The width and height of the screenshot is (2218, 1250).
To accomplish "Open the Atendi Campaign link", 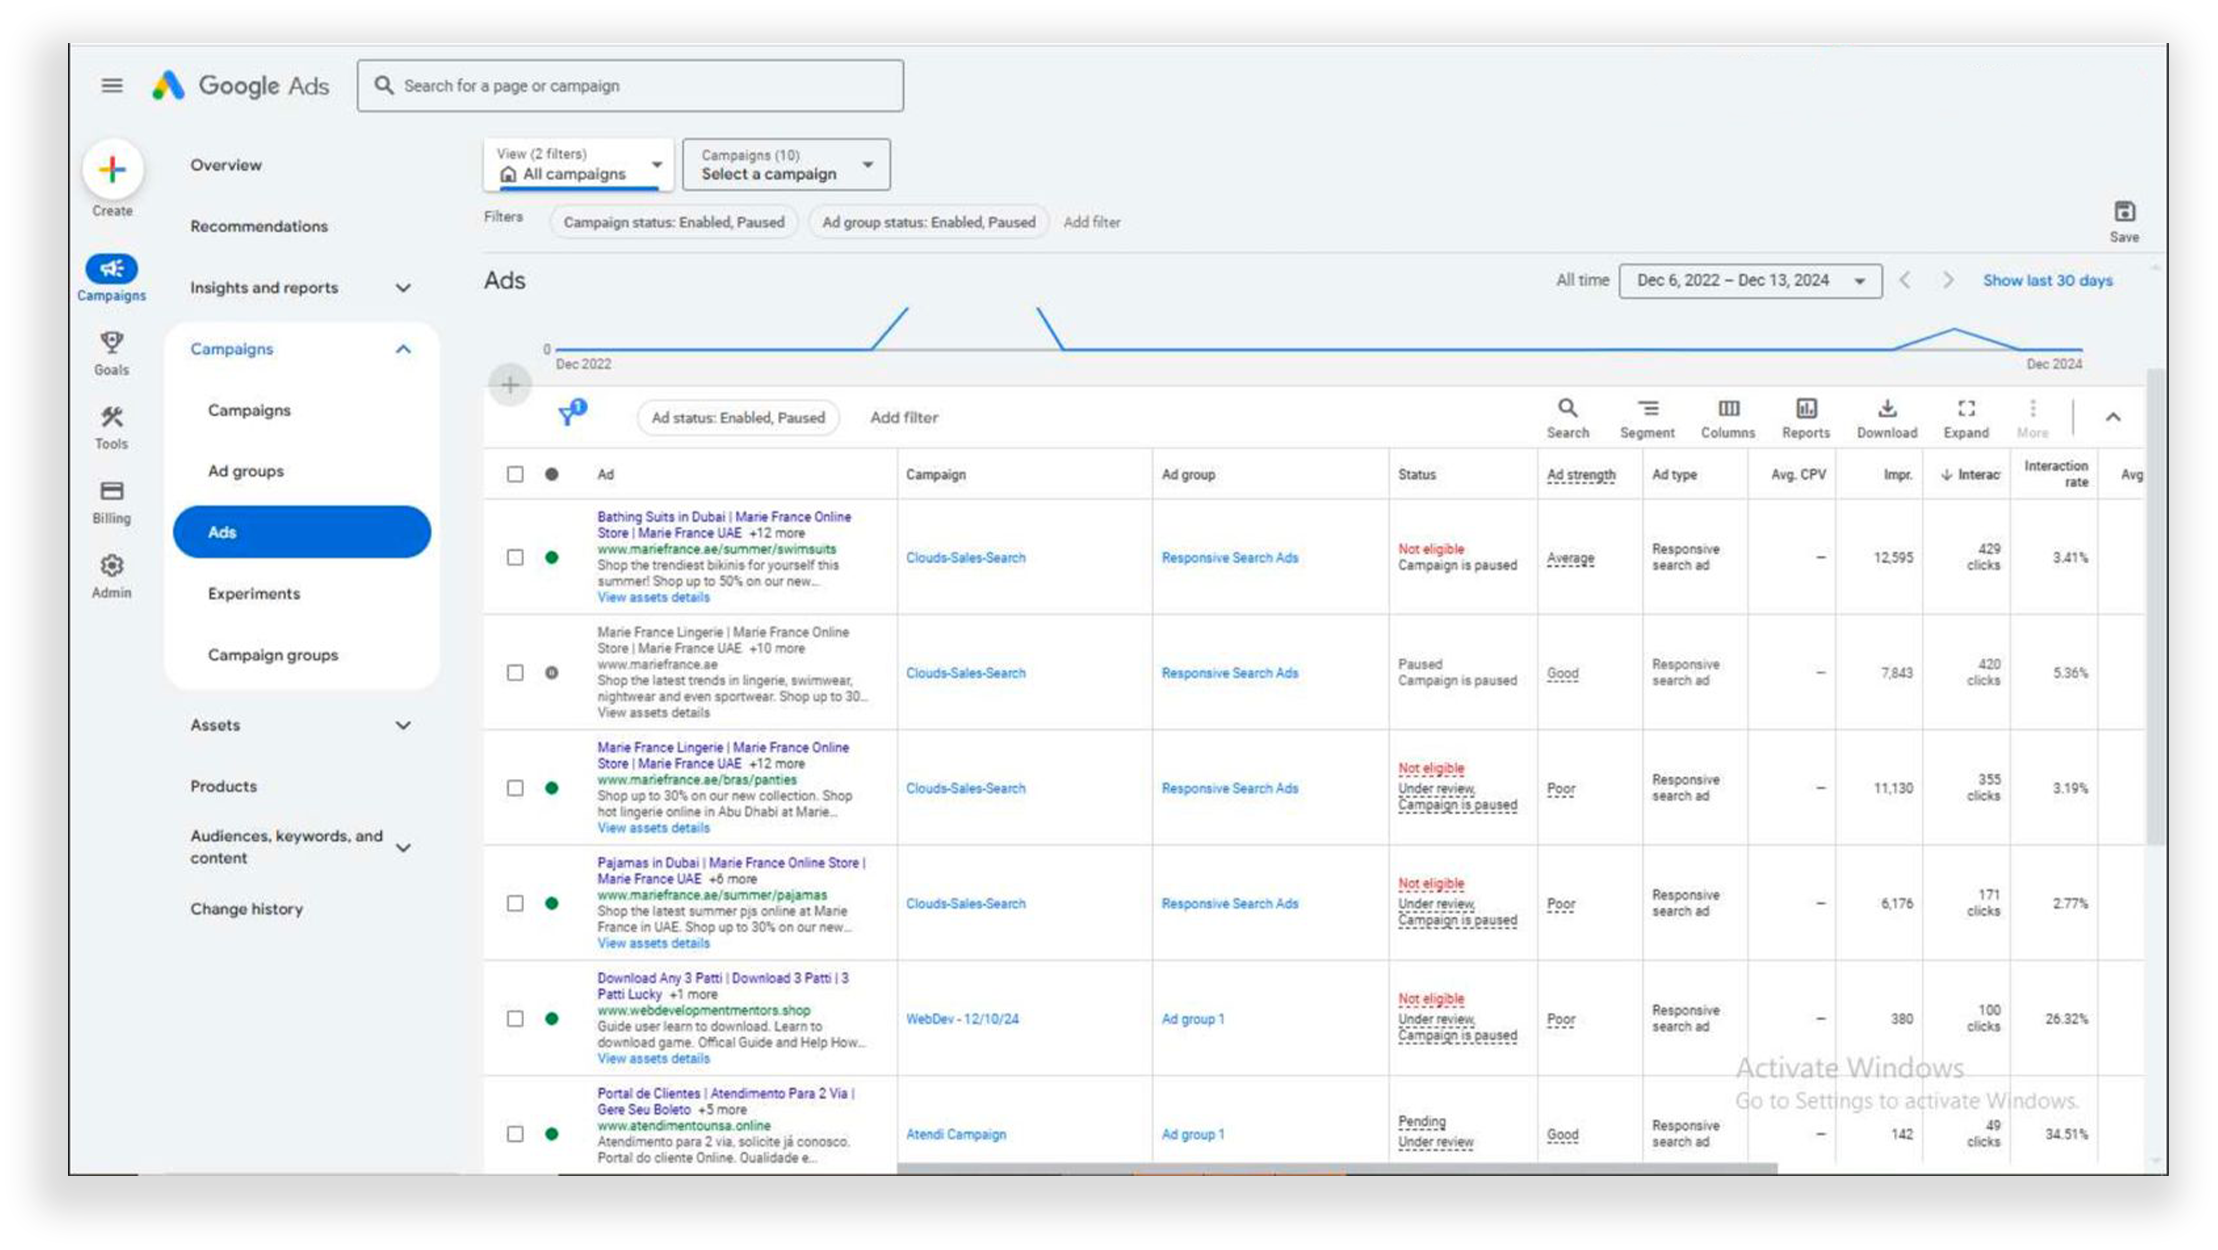I will (956, 1134).
